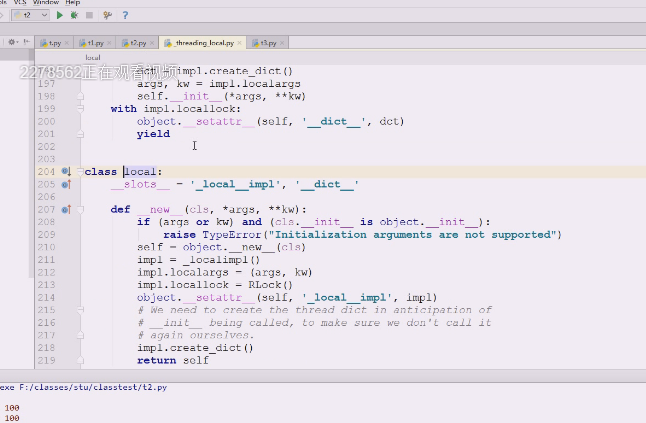Click 'RLock()' on line 213
Viewport: 646px width, 423px height.
(270, 285)
